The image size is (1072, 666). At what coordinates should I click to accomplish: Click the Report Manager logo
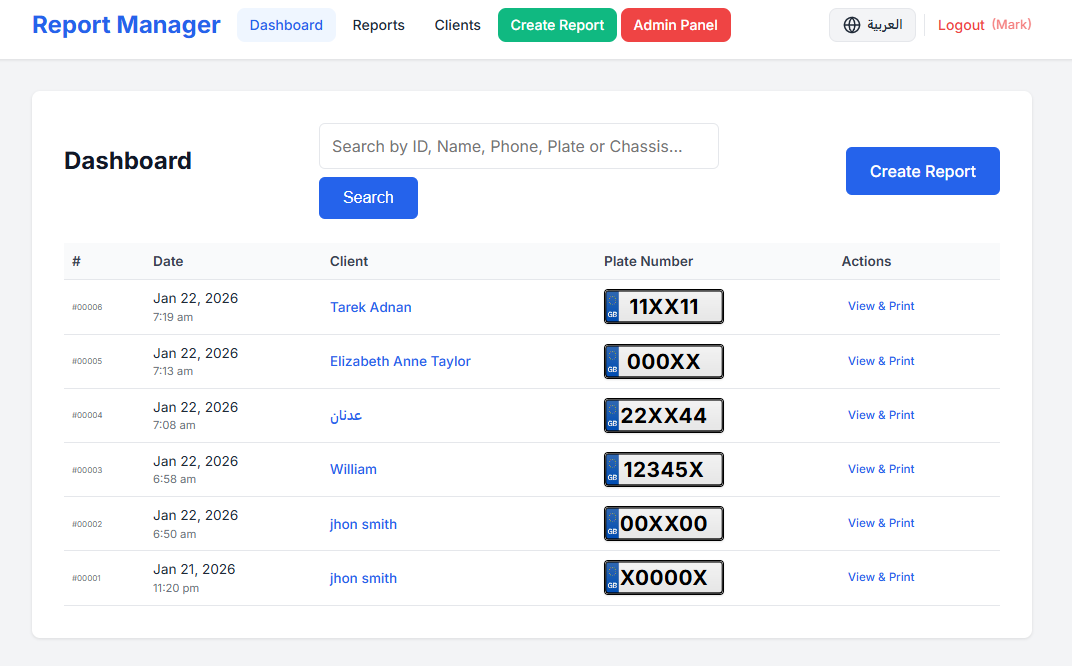click(x=126, y=24)
